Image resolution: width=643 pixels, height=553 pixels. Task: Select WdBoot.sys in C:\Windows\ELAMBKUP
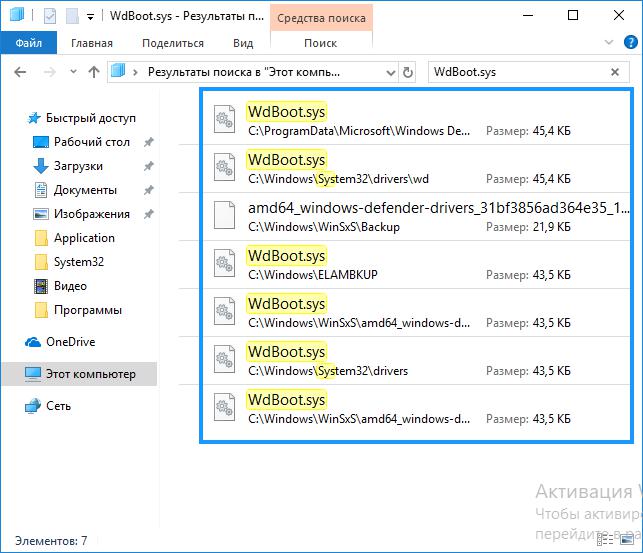point(417,264)
